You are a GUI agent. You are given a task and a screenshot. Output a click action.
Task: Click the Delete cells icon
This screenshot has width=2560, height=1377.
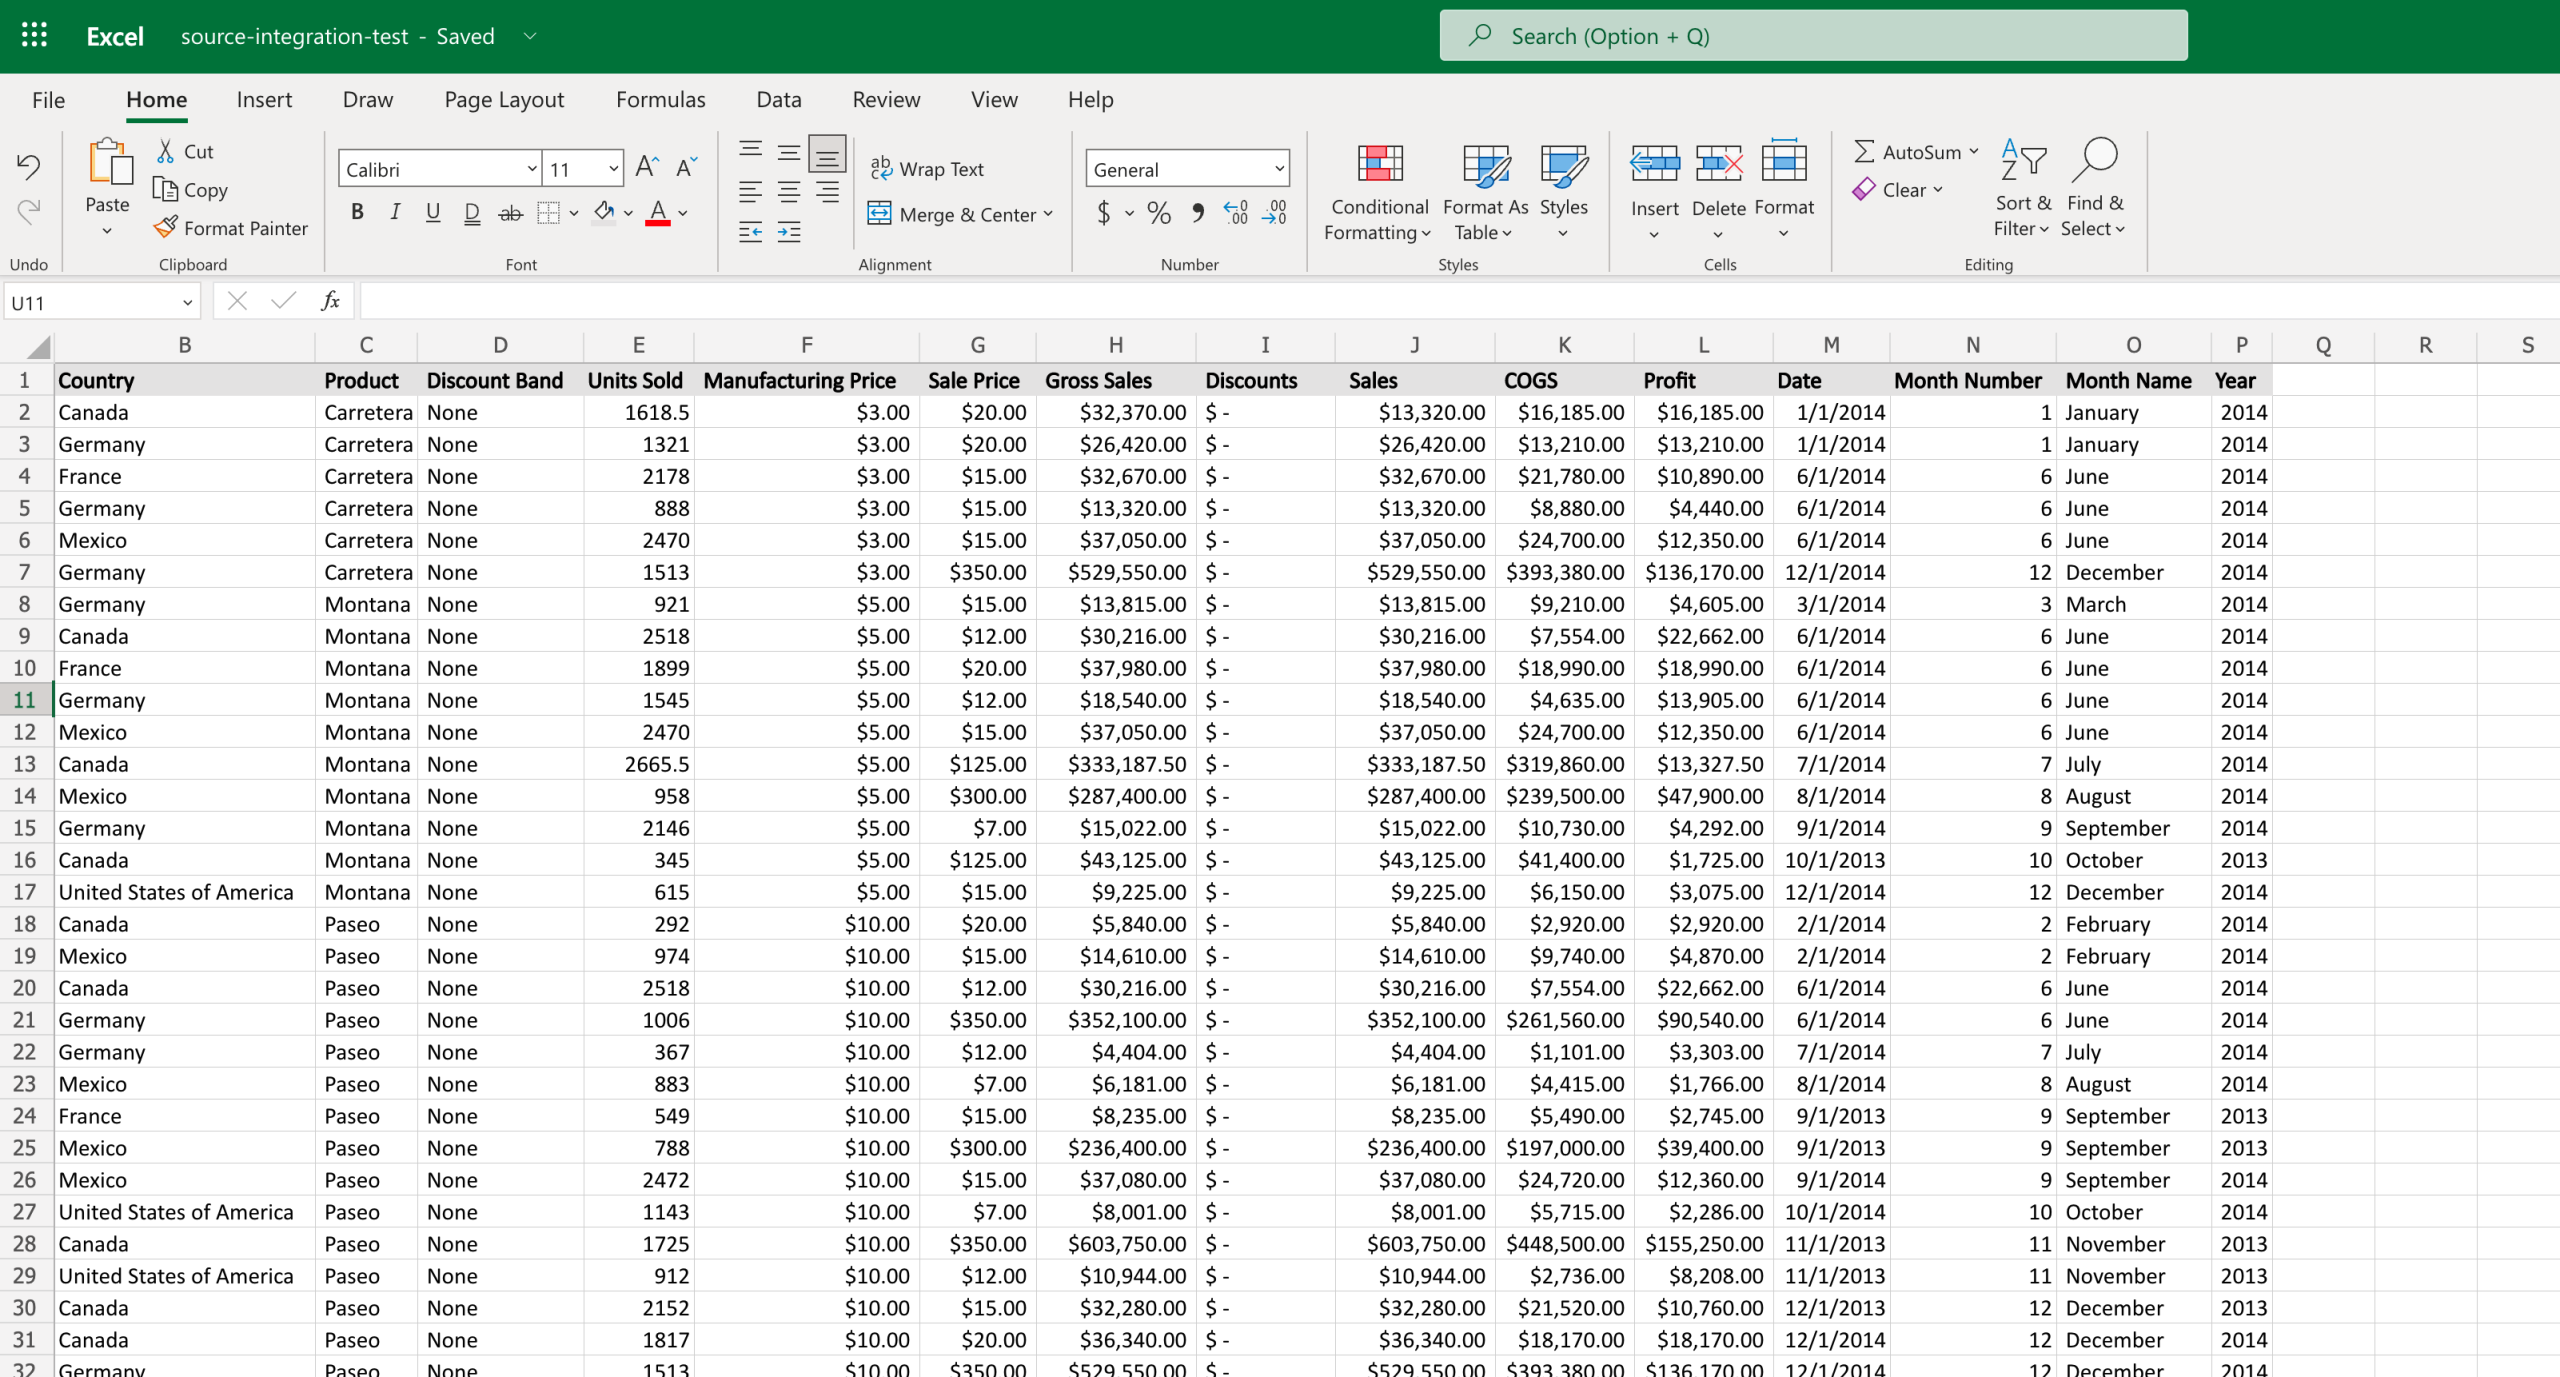[x=1718, y=164]
